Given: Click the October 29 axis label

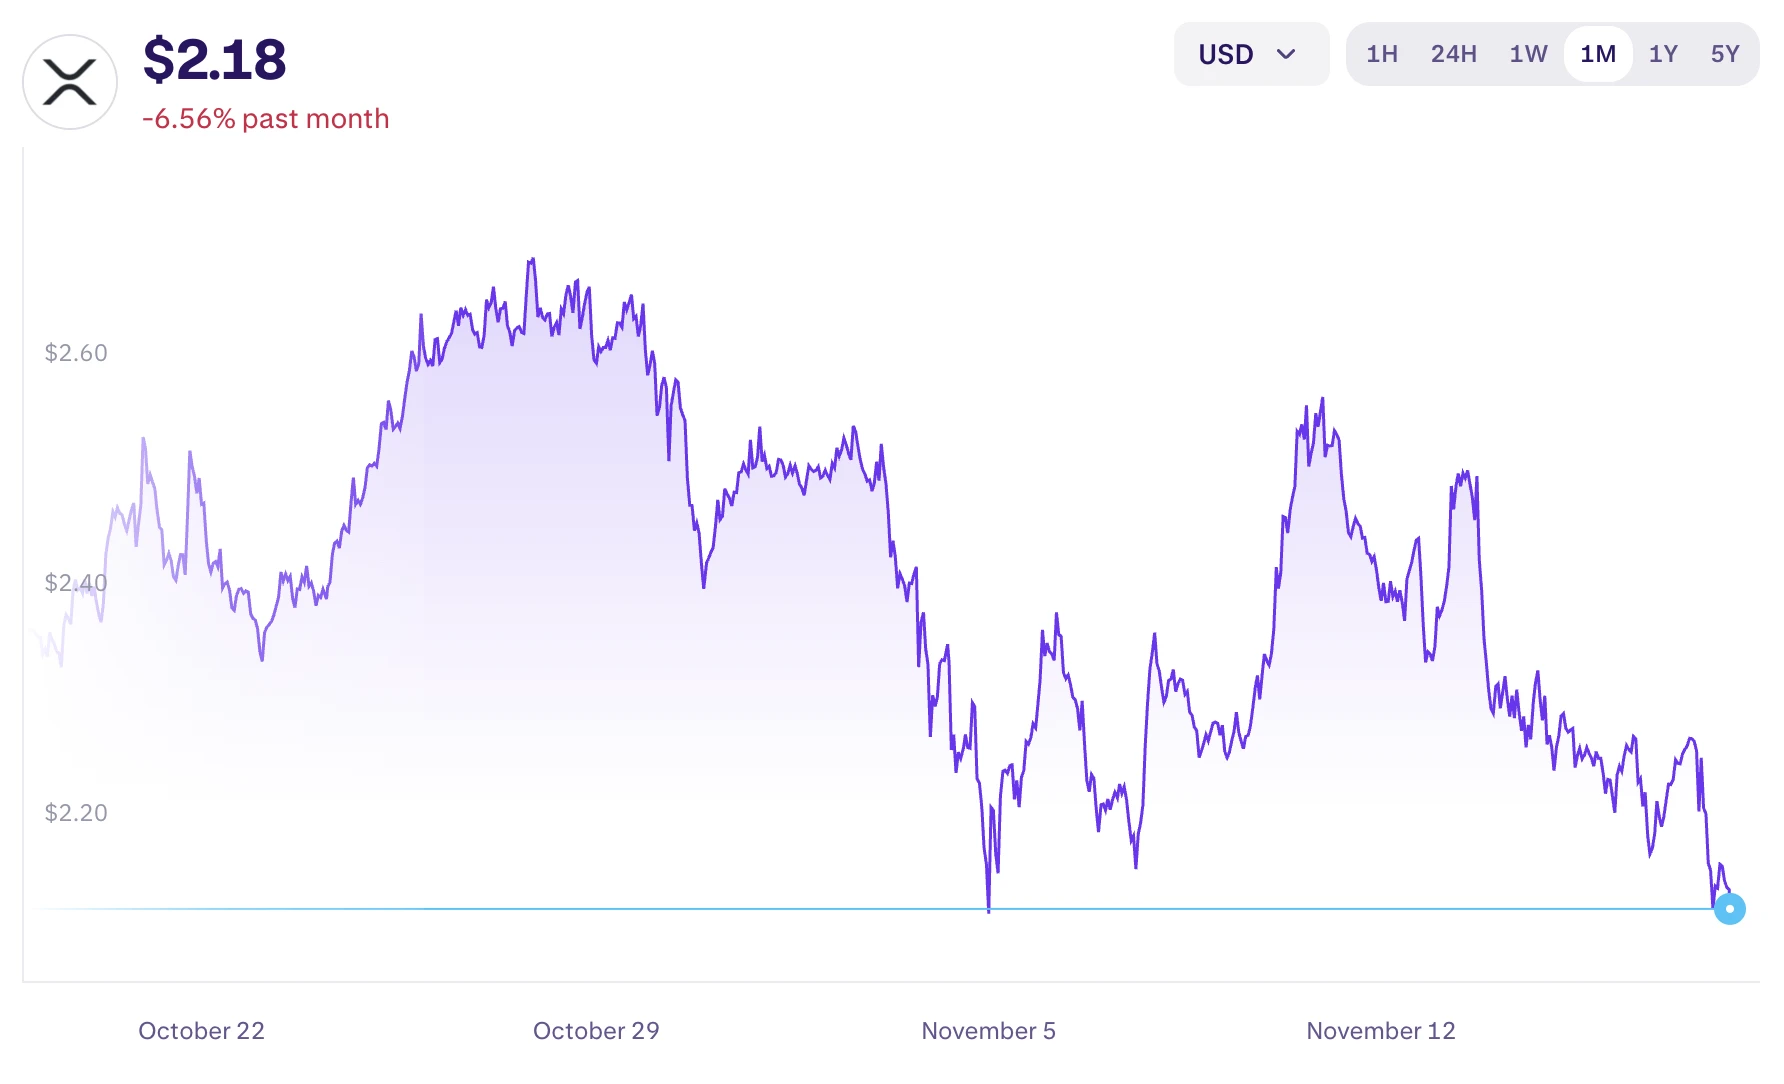Looking at the screenshot, I should pos(596,1031).
